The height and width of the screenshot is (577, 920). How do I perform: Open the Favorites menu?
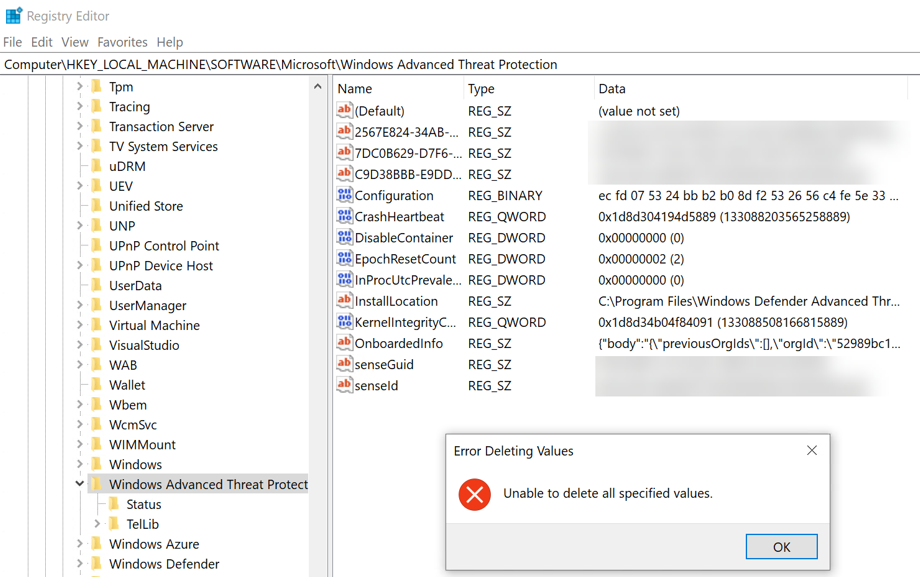123,42
